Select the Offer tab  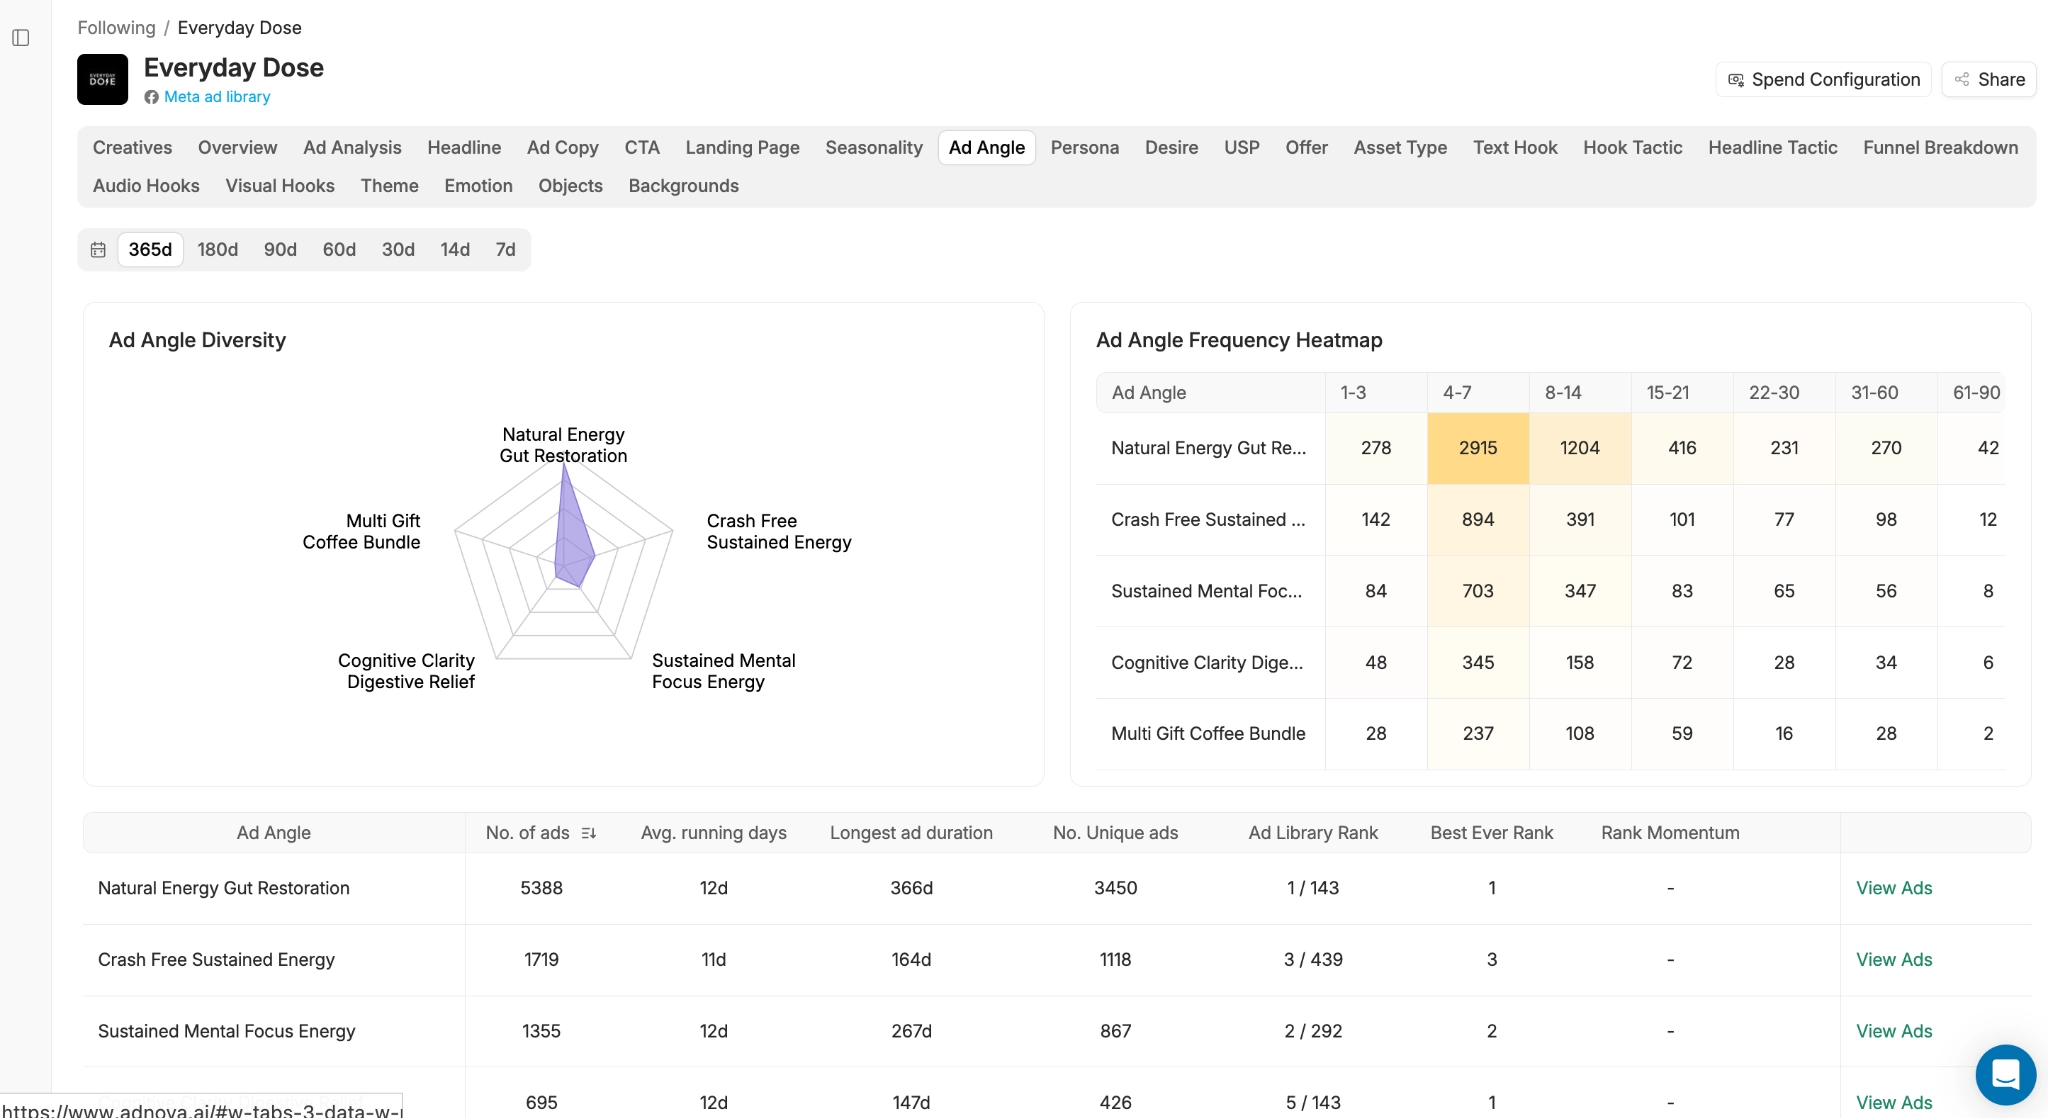coord(1306,148)
